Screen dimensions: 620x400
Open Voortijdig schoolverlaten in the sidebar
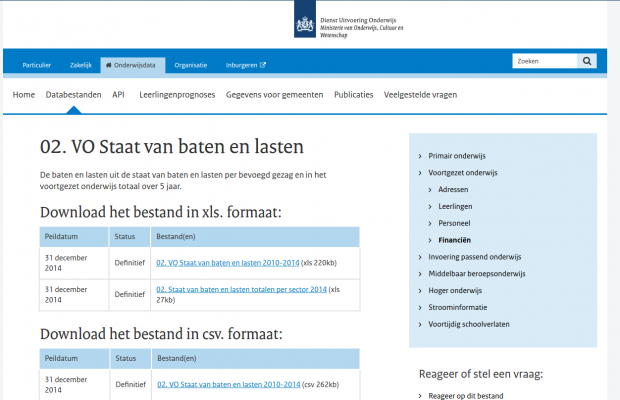[469, 324]
